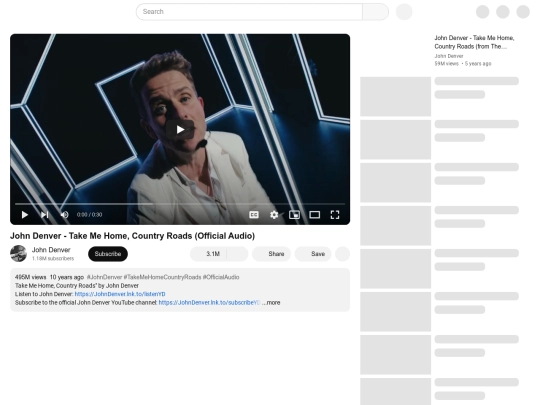Enter full screen mode

335,215
